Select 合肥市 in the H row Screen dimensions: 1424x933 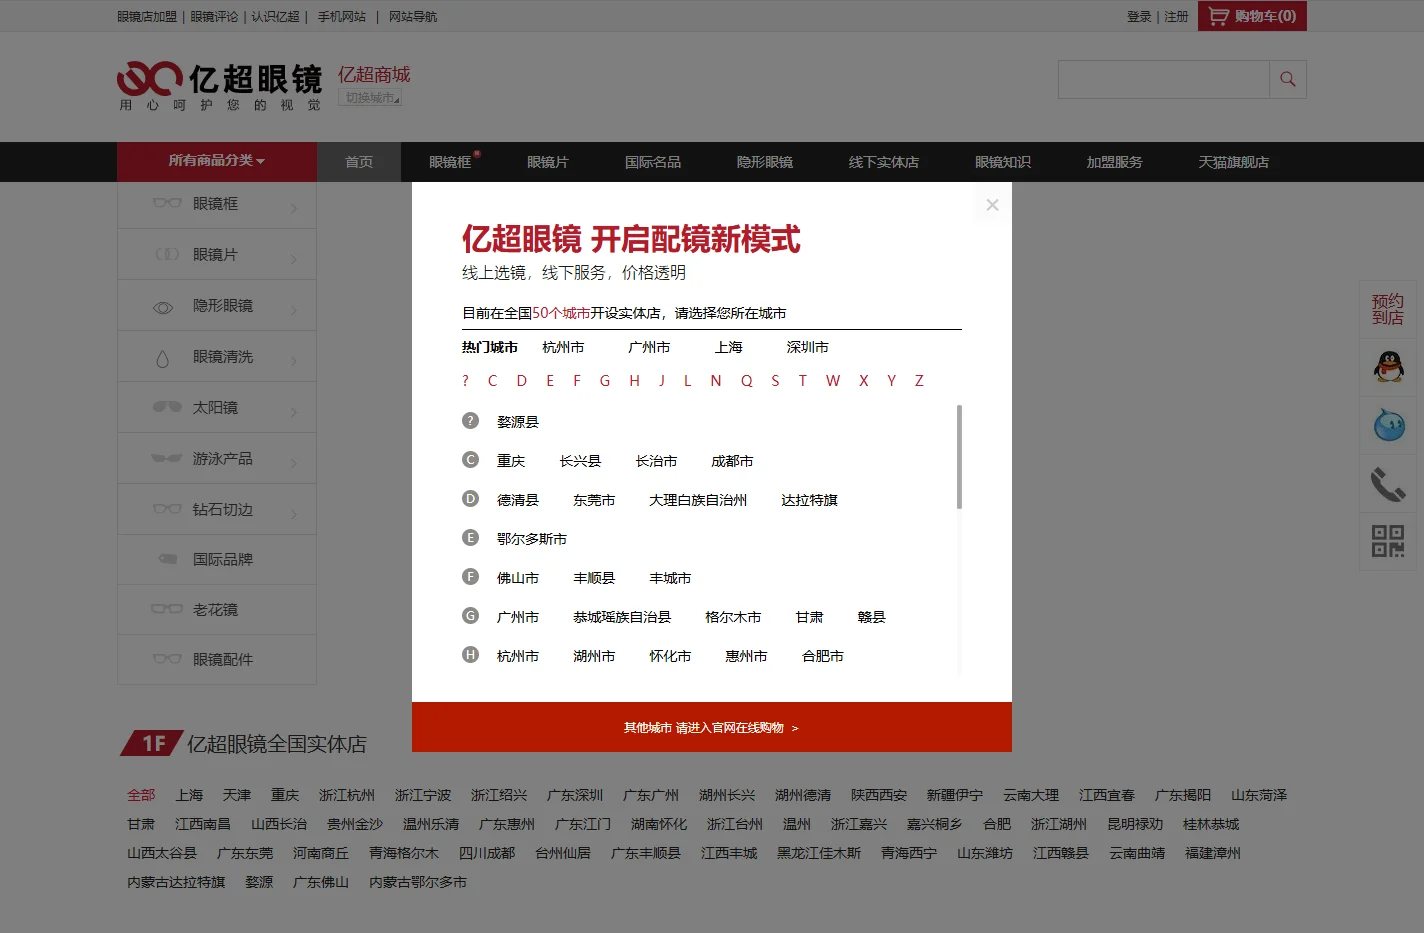coord(823,656)
